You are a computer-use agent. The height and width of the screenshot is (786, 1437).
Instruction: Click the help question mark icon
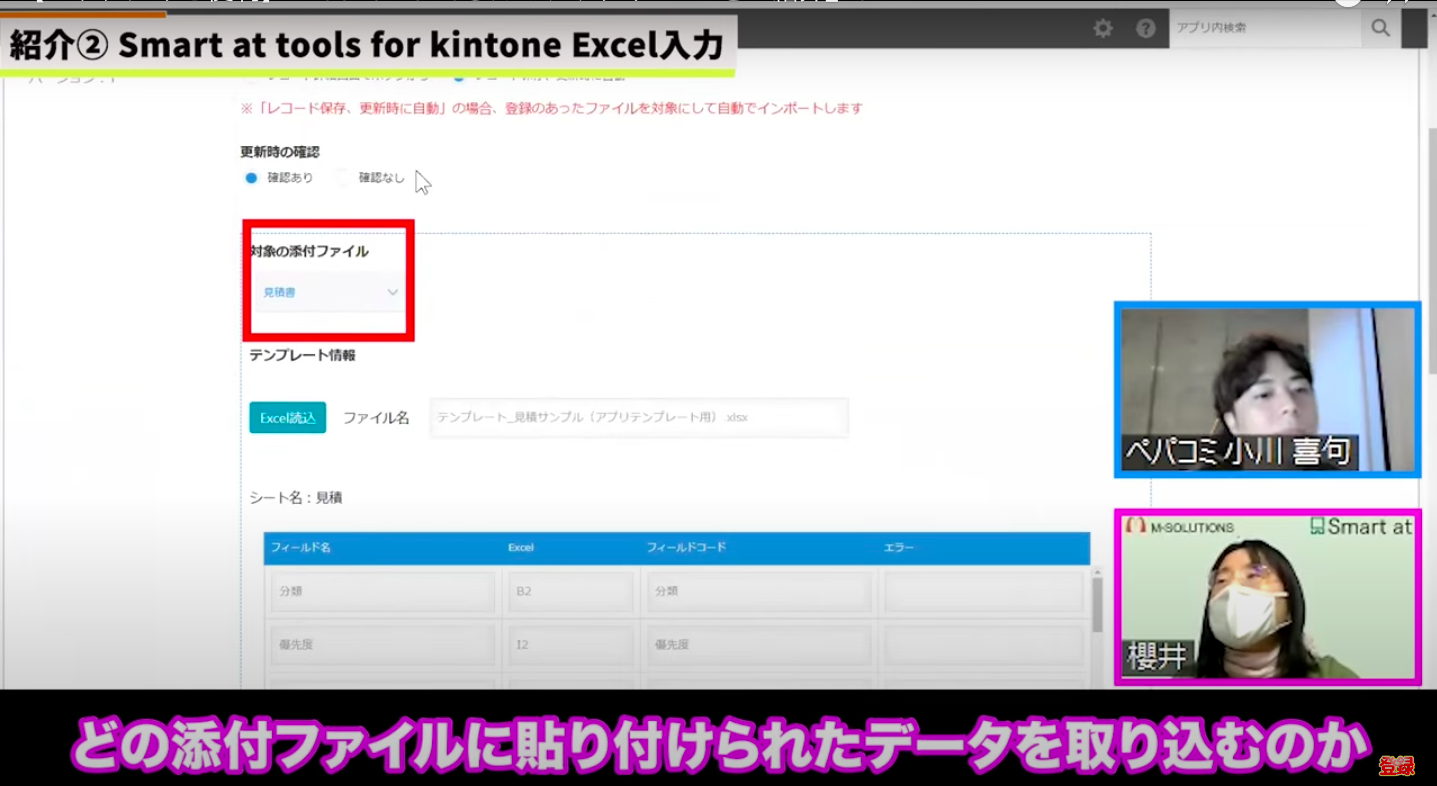click(x=1146, y=28)
